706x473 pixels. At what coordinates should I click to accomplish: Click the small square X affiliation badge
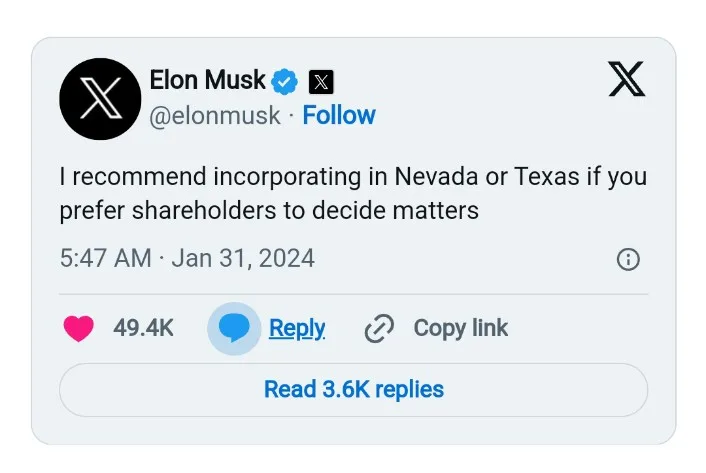(321, 81)
